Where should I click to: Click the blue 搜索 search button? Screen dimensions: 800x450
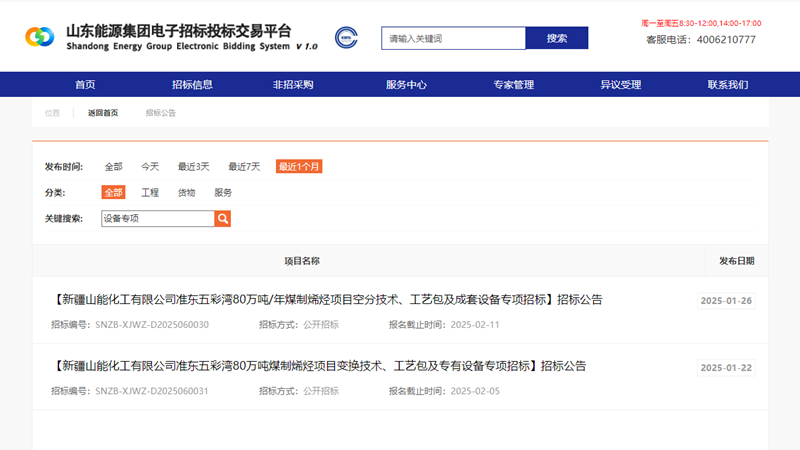557,38
